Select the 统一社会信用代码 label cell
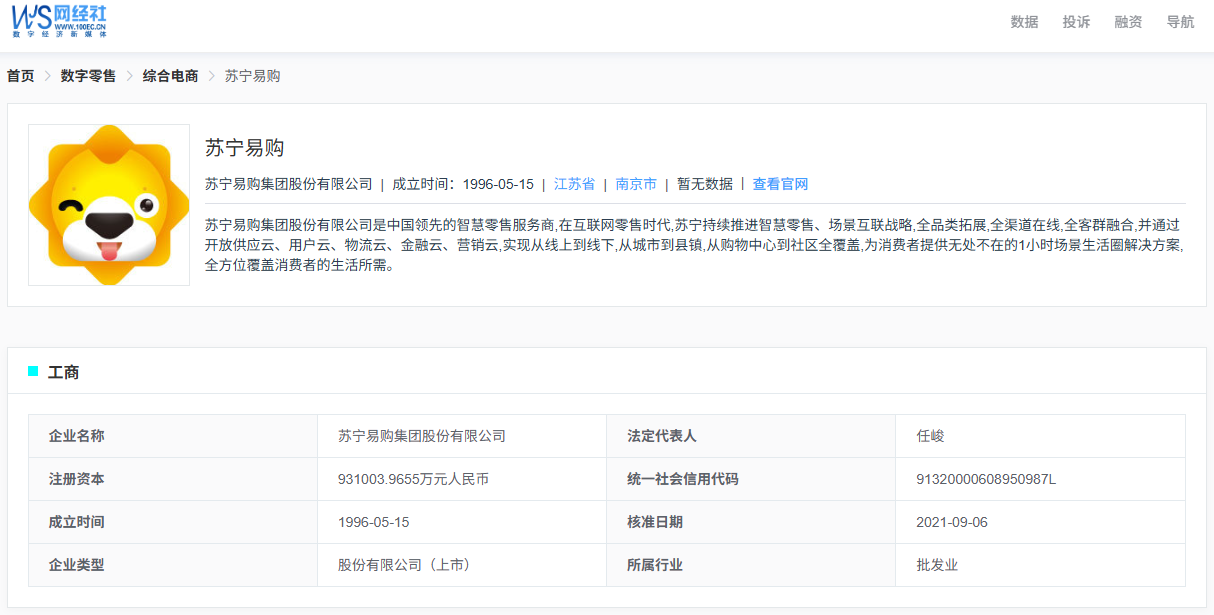1214x615 pixels. [751, 479]
